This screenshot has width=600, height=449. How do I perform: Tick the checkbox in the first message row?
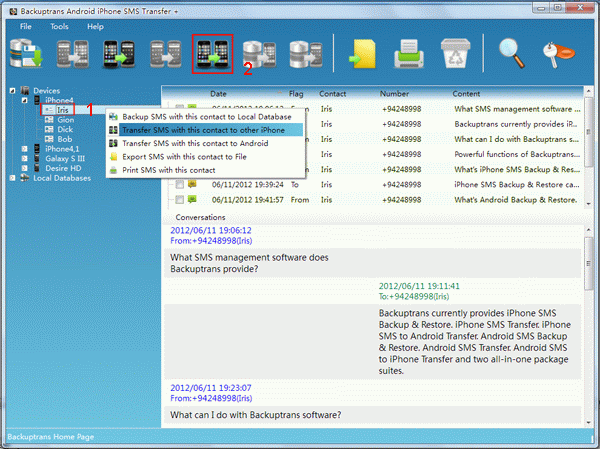tap(179, 108)
